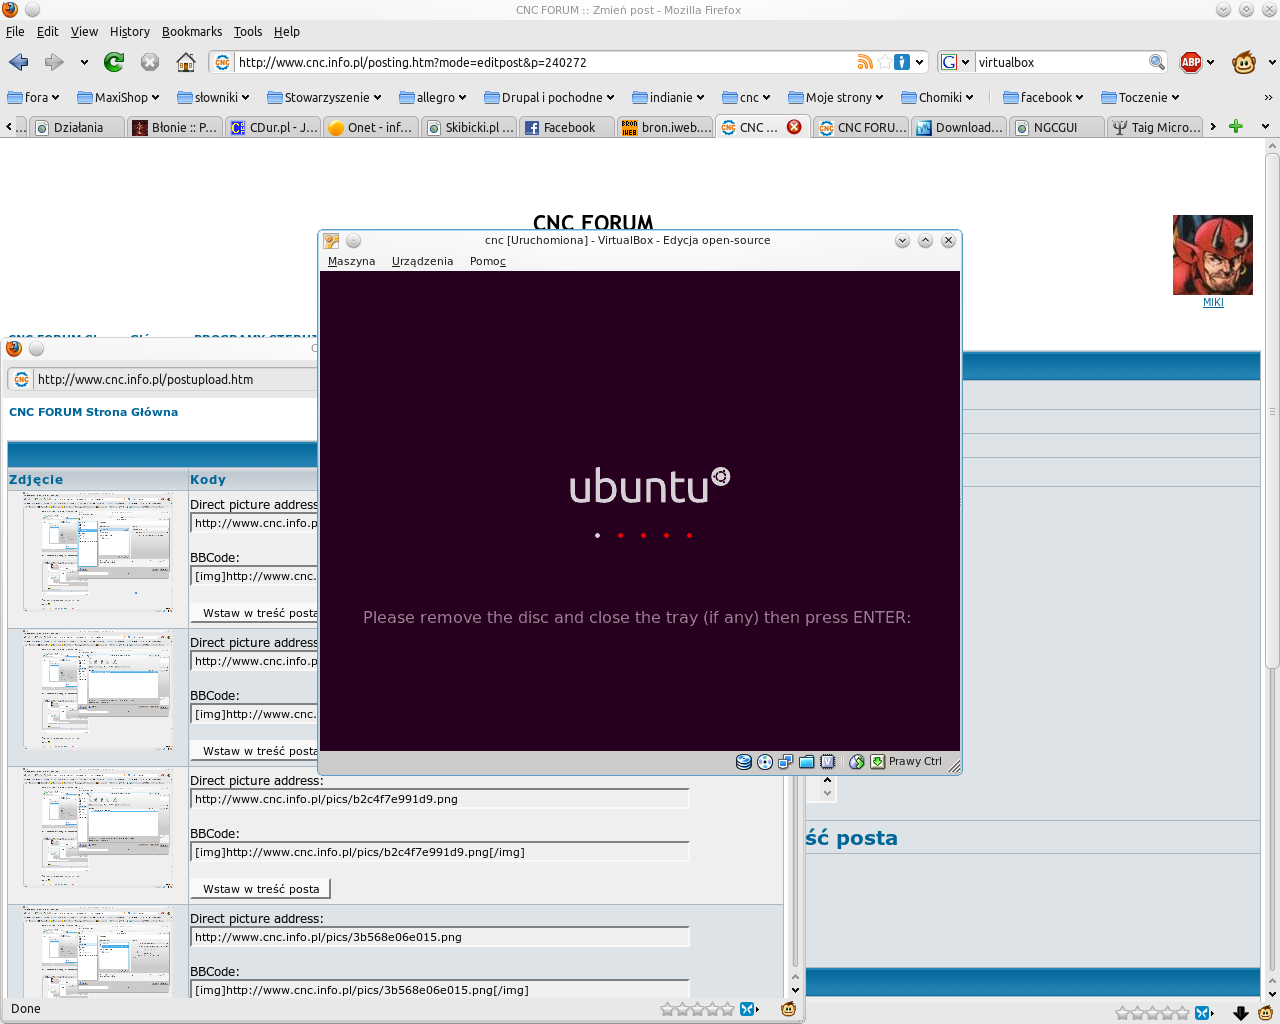Image resolution: width=1280 pixels, height=1024 pixels.
Task: Switch to the NGCGUI tab
Action: pyautogui.click(x=1055, y=127)
